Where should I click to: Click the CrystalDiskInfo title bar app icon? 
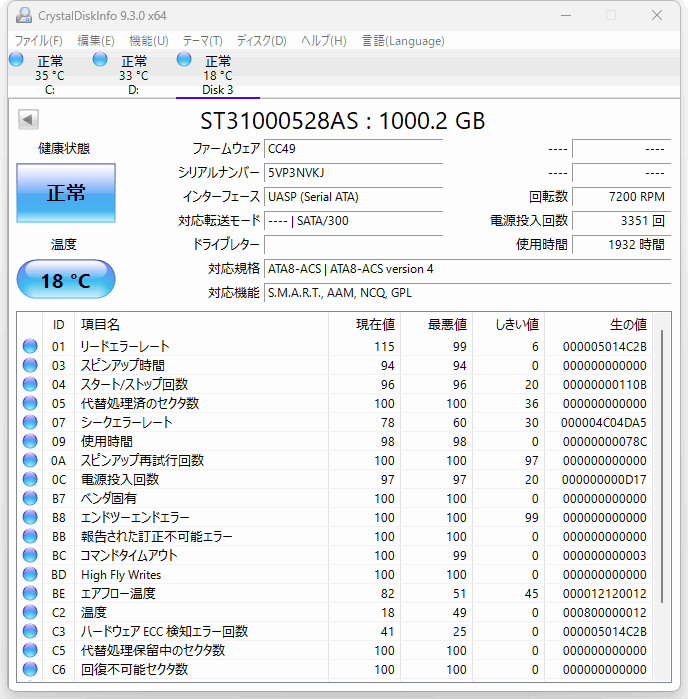point(24,15)
